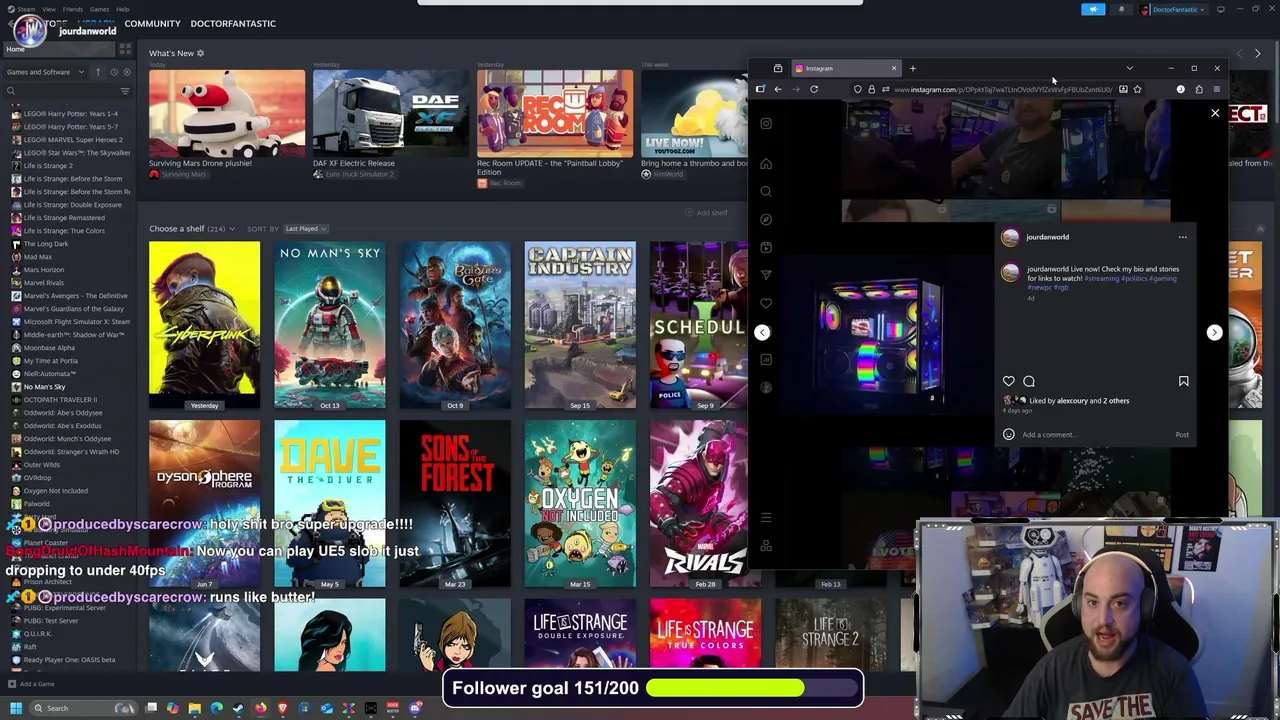This screenshot has width=1280, height=720.
Task: Open advanced filter icon beside library search
Action: 125,91
